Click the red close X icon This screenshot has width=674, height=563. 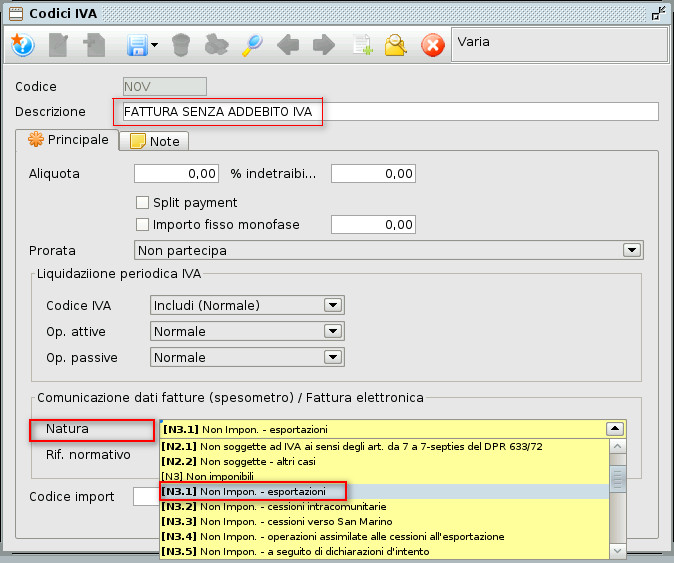[x=433, y=45]
